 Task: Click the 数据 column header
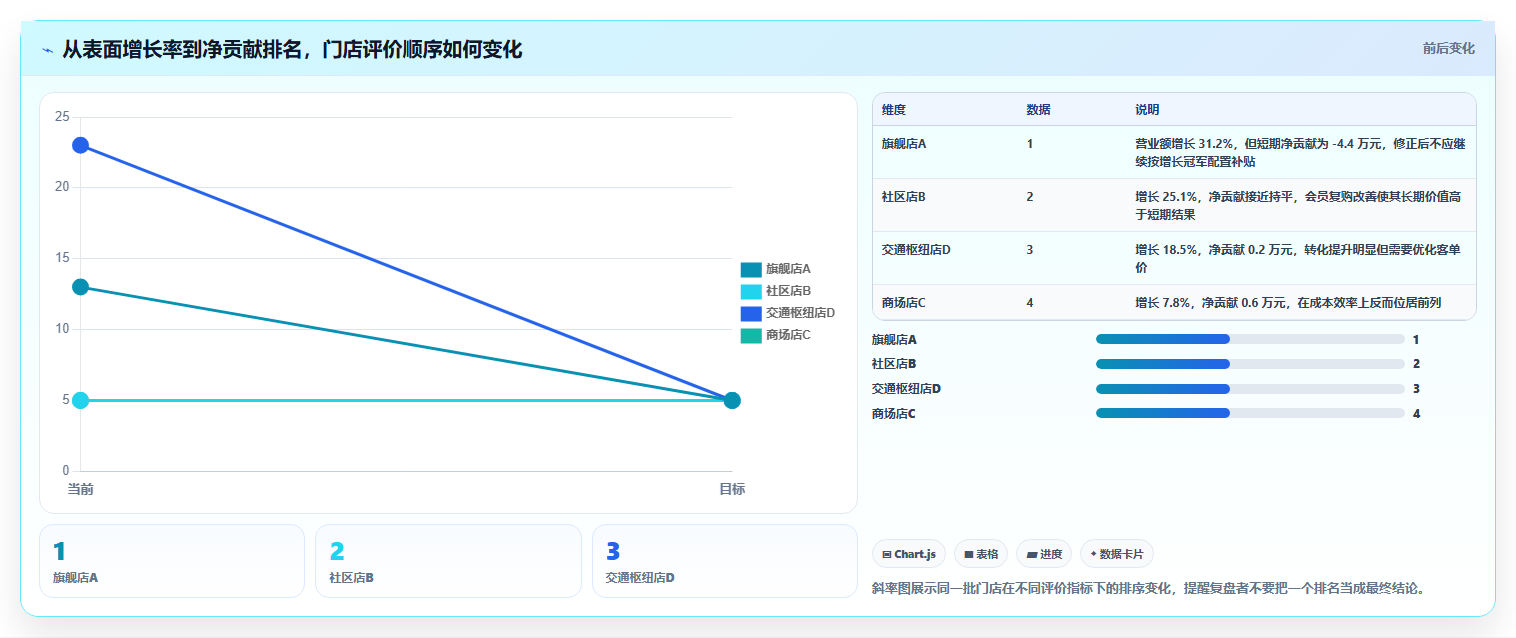click(1038, 110)
